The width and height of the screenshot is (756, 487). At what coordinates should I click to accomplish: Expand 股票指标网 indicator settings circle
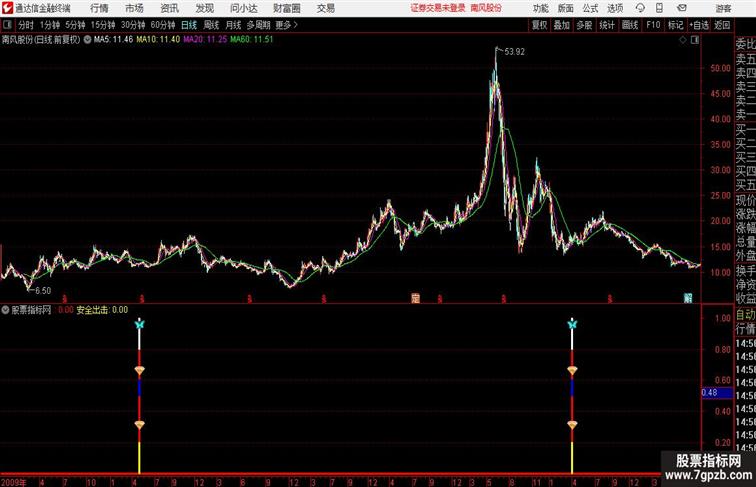(5, 310)
